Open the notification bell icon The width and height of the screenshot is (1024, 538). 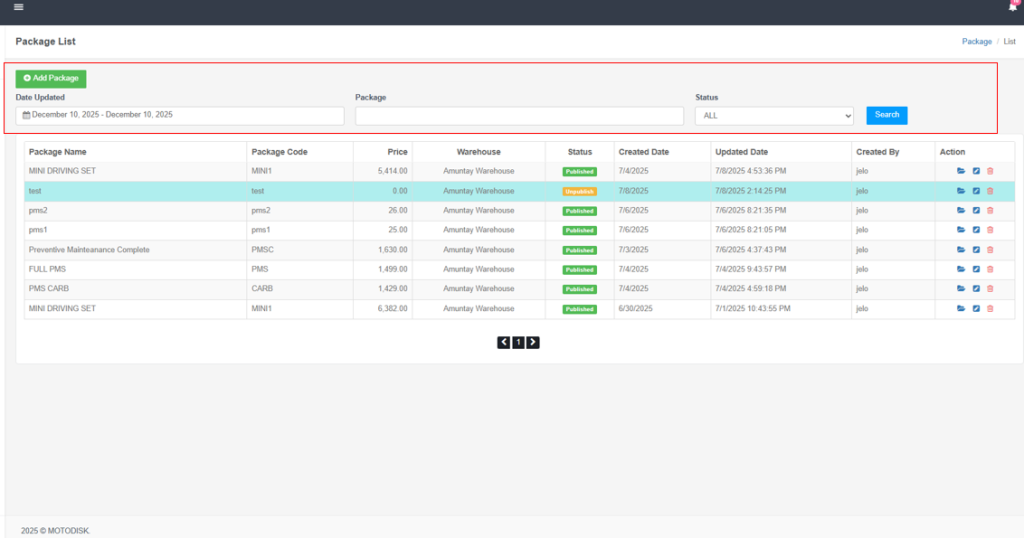click(x=1013, y=7)
